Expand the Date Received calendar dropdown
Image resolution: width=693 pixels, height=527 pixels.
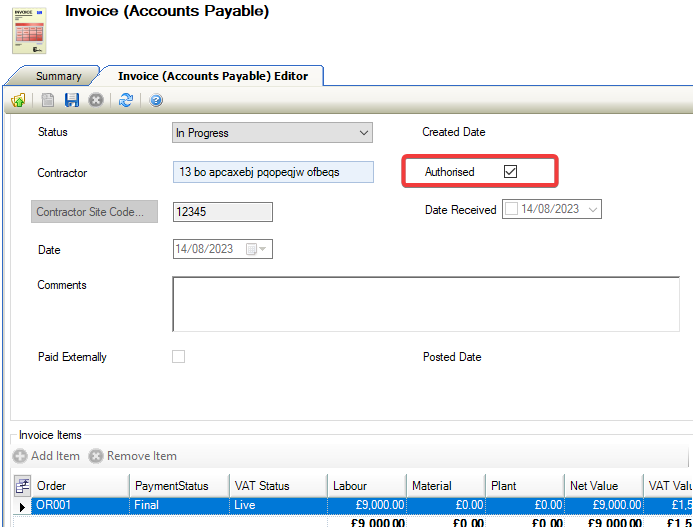click(x=593, y=210)
